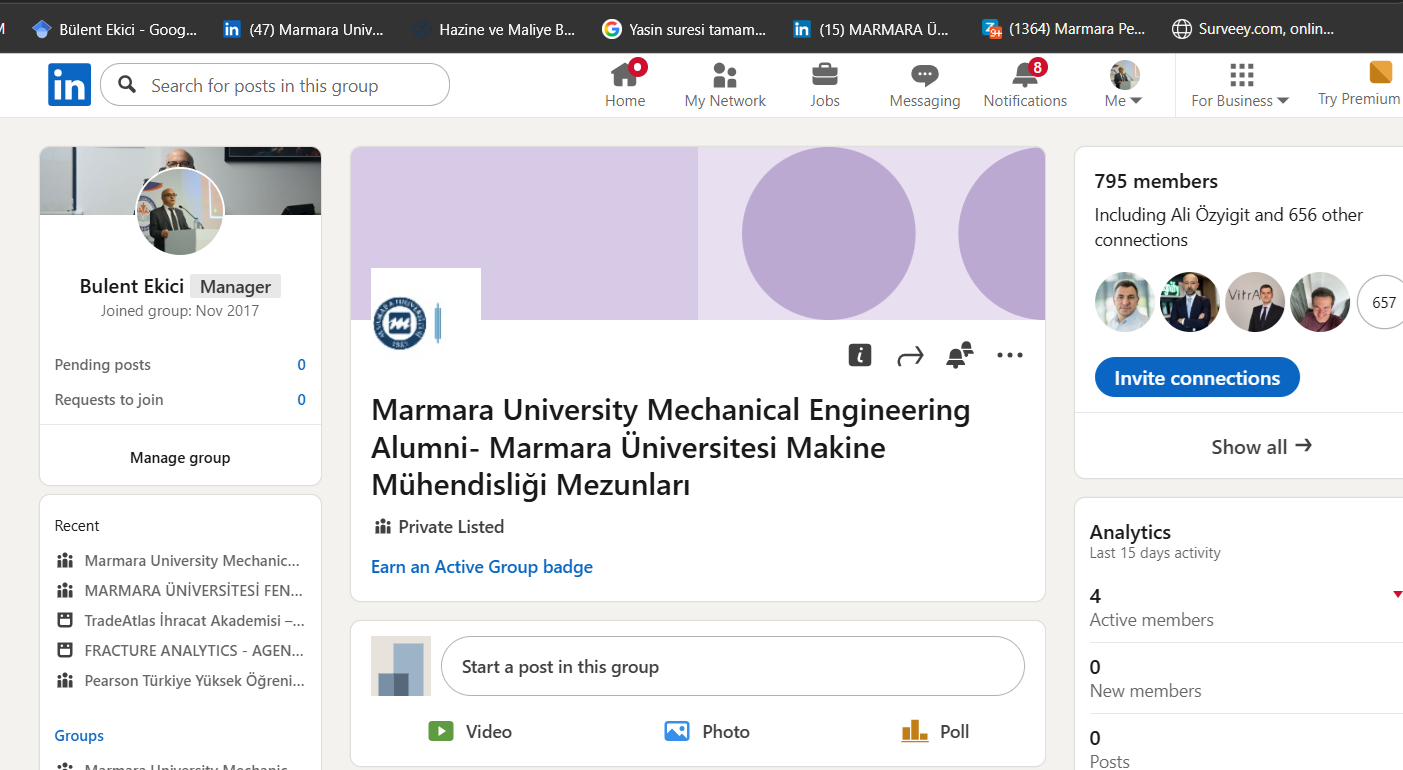Click Start a post in this group
Viewport: 1403px width, 770px height.
tap(733, 666)
